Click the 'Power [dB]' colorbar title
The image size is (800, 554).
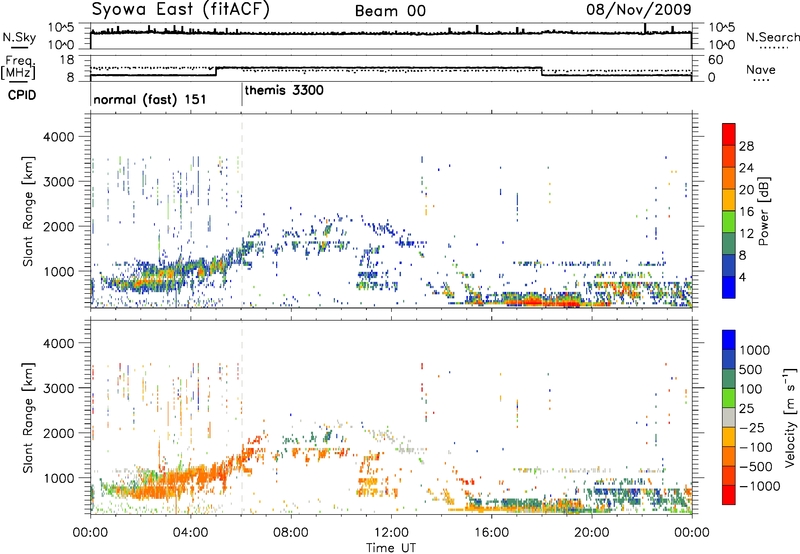[x=763, y=211]
